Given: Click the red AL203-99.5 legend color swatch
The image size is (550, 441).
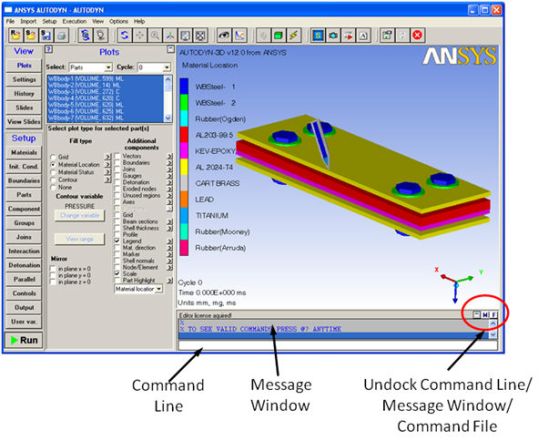Looking at the screenshot, I should click(x=184, y=135).
